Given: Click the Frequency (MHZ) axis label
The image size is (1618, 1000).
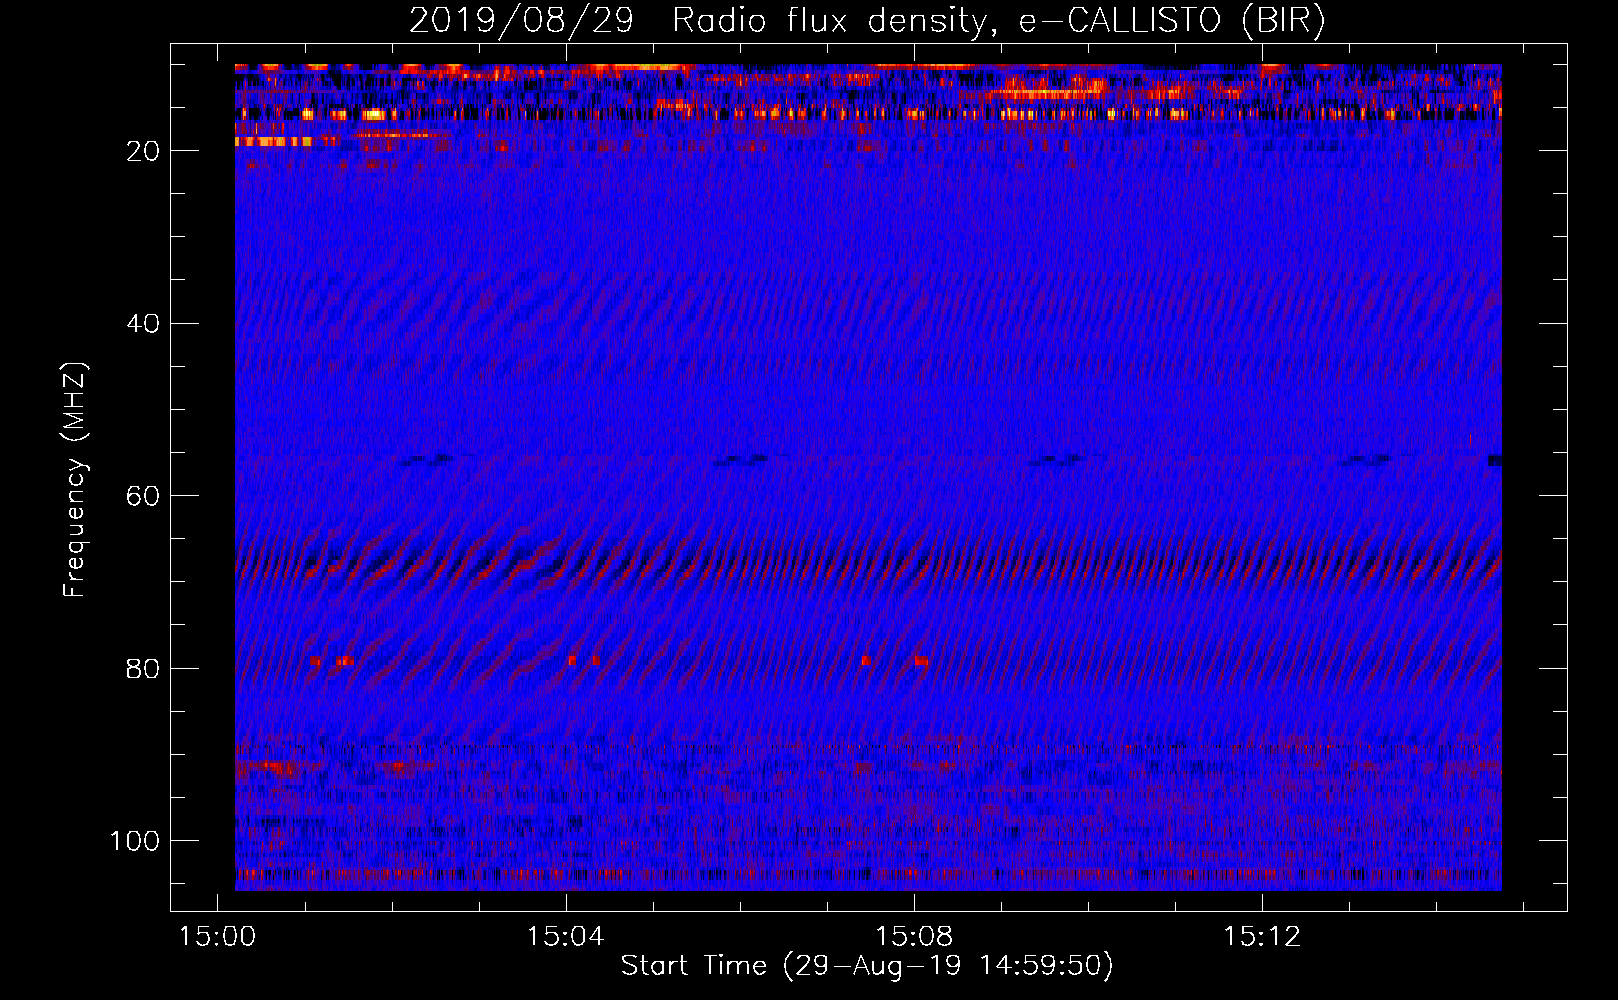Looking at the screenshot, I should 75,479.
